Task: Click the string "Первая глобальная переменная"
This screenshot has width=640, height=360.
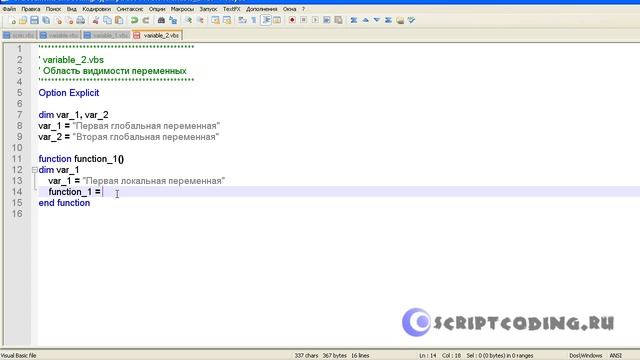Action: point(146,126)
